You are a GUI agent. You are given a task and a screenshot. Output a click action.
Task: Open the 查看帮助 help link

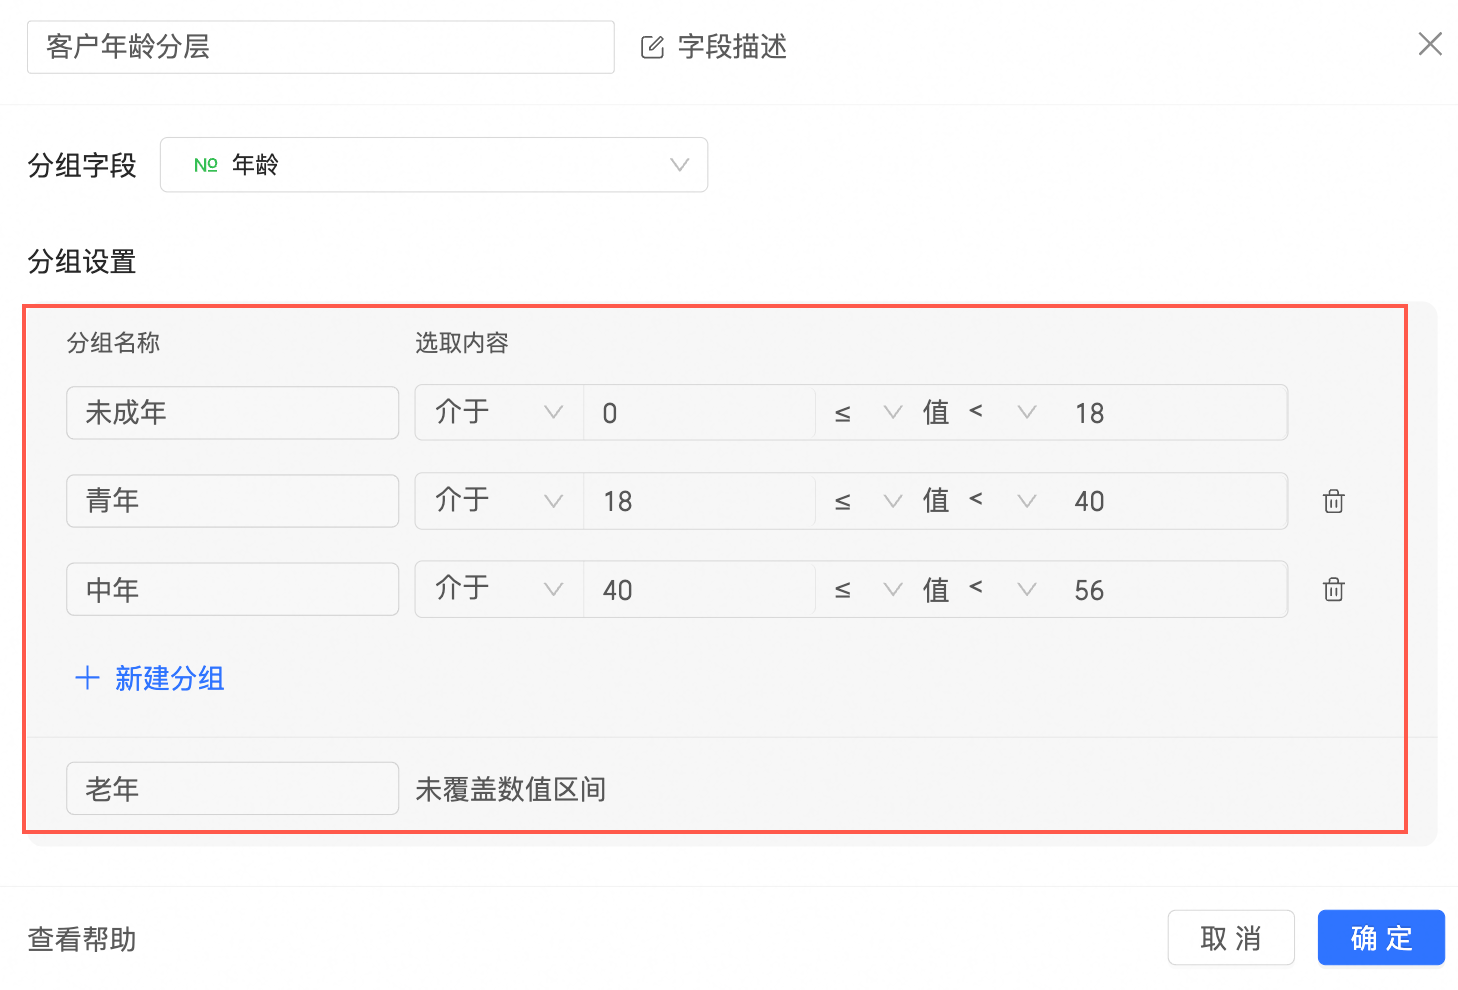click(x=82, y=939)
